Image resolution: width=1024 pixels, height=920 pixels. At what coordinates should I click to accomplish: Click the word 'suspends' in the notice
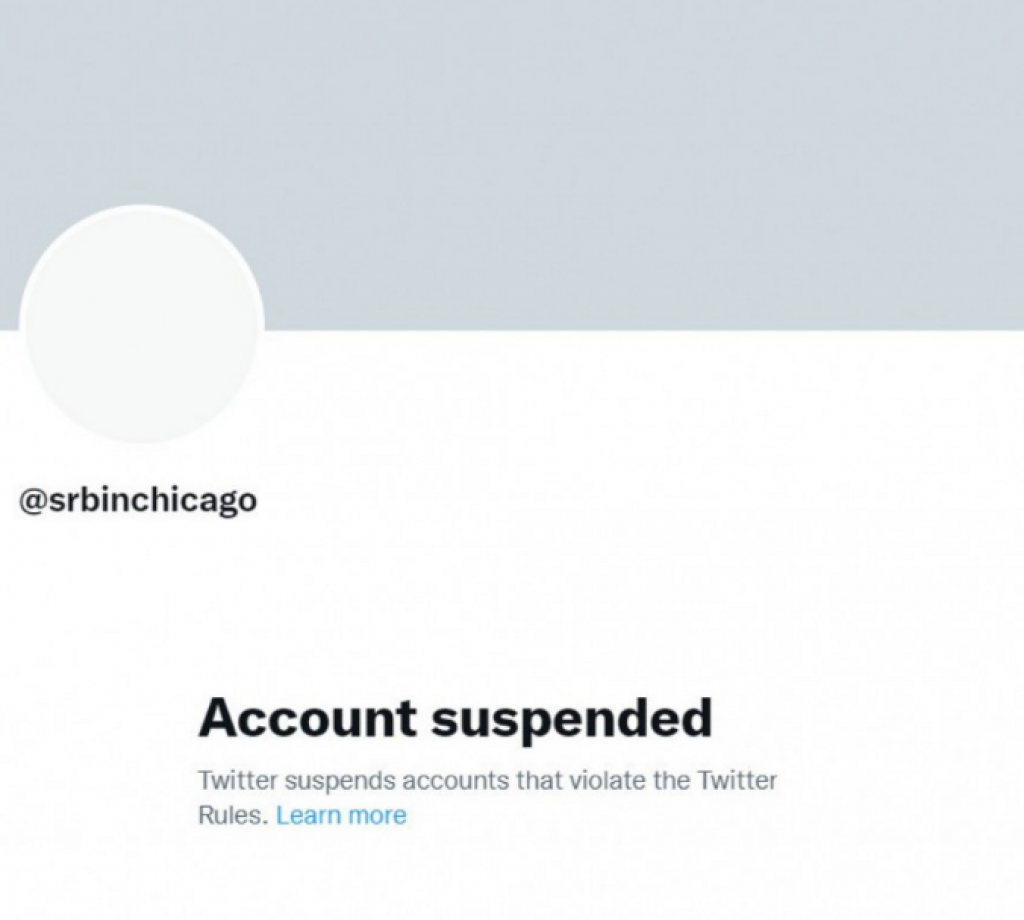coord(340,782)
